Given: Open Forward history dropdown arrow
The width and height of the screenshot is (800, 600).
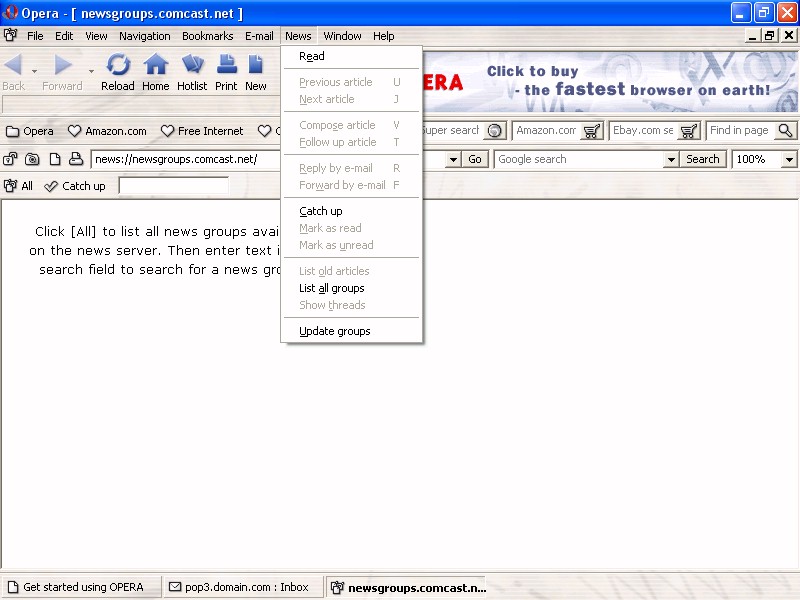Looking at the screenshot, I should click(91, 71).
